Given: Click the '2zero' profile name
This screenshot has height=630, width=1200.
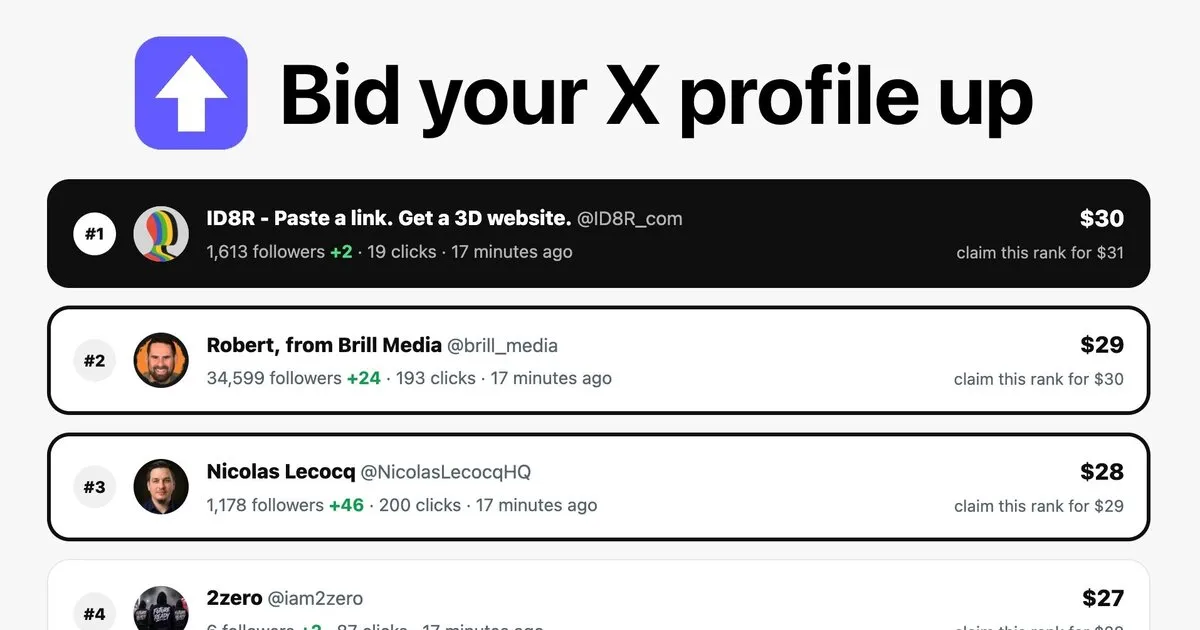Looking at the screenshot, I should pos(234,598).
